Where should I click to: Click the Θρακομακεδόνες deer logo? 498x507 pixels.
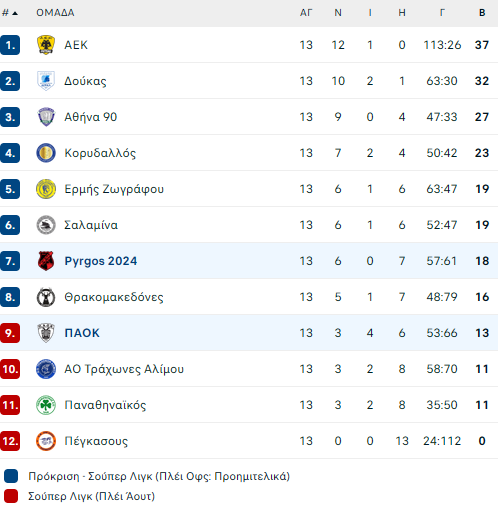(x=46, y=297)
